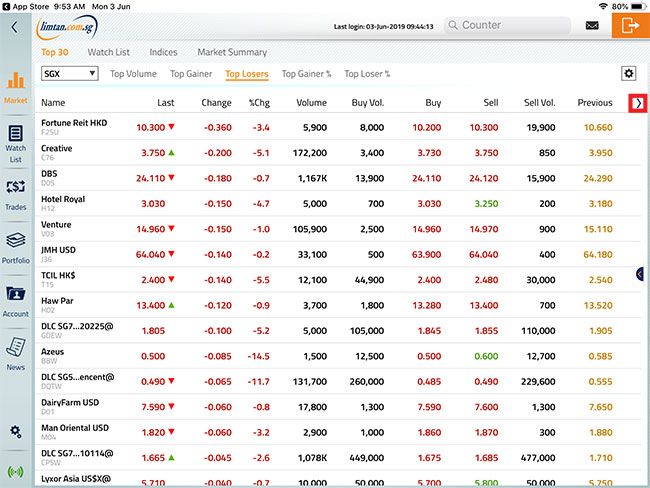Tap the limtan.com.sg logo
This screenshot has width=650, height=488.
[x=67, y=27]
